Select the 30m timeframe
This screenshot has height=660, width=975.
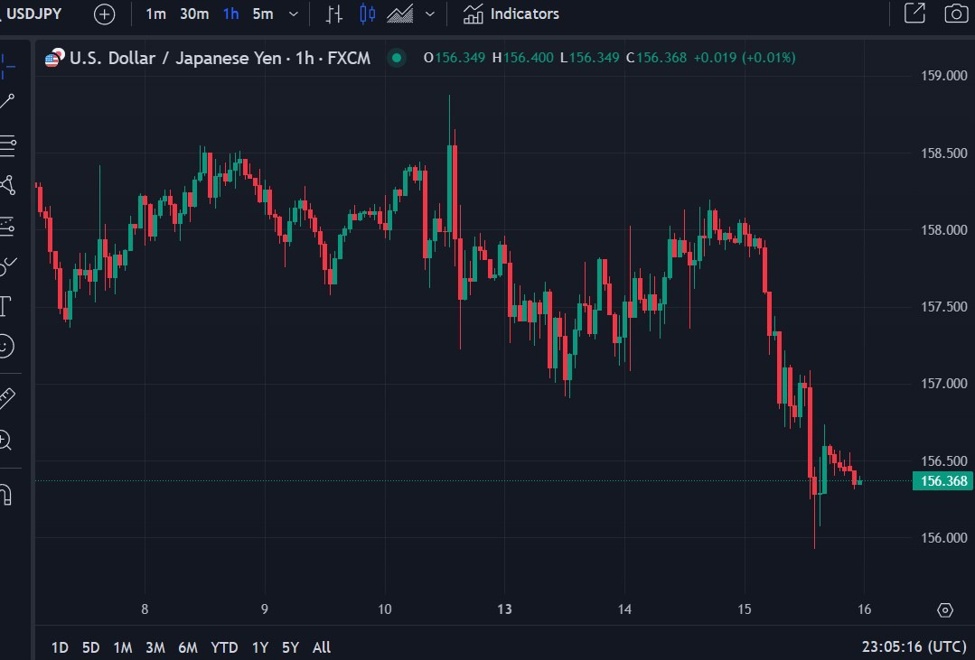tap(194, 14)
